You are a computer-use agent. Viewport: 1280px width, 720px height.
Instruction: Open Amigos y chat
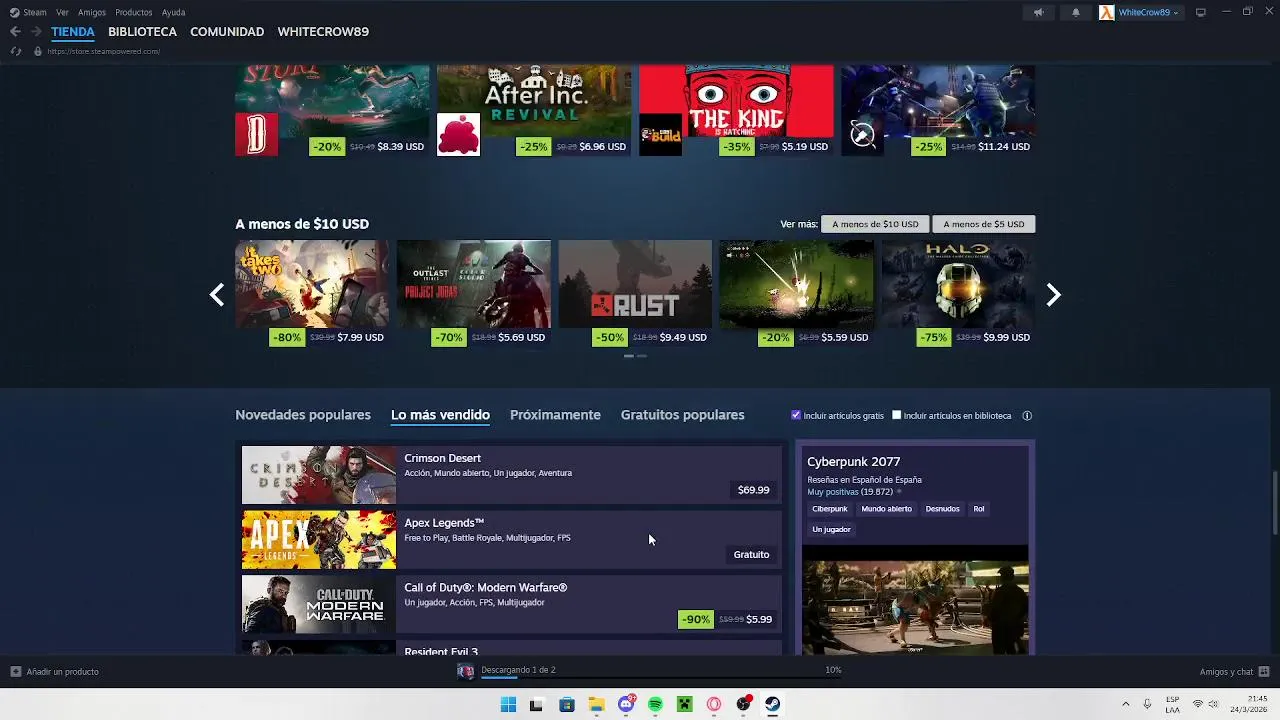1234,672
